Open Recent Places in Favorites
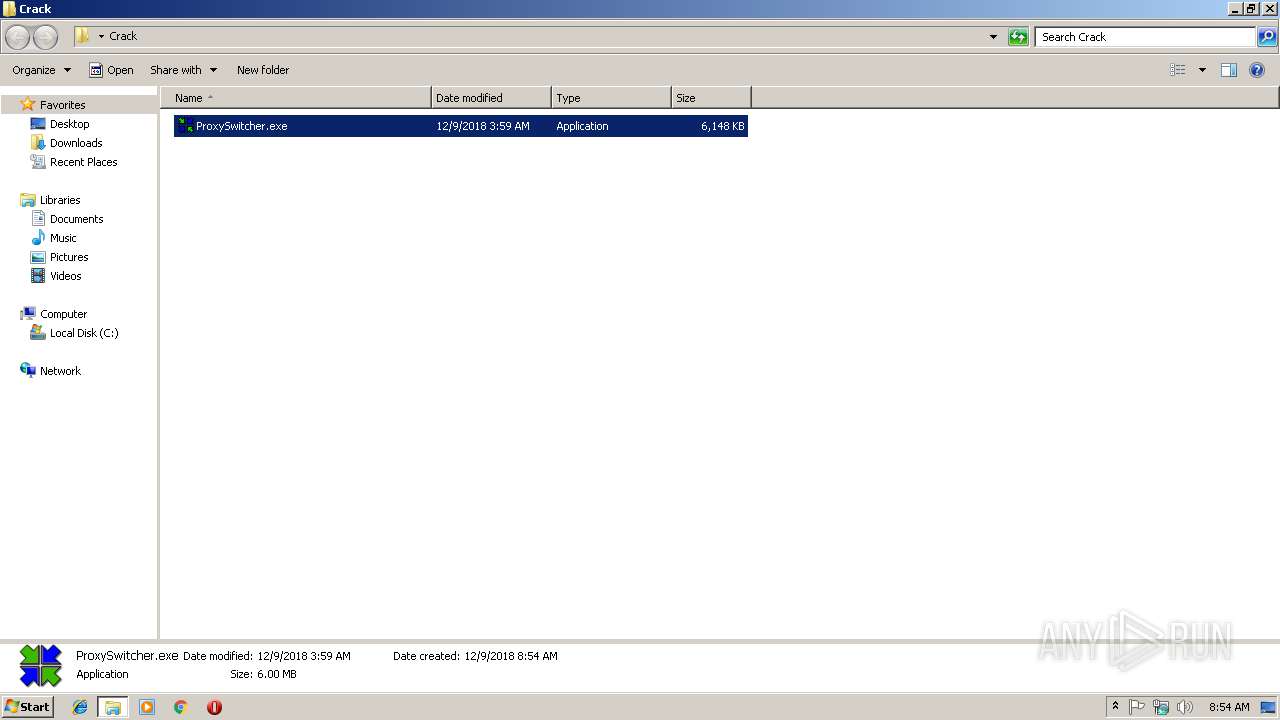 (x=83, y=162)
